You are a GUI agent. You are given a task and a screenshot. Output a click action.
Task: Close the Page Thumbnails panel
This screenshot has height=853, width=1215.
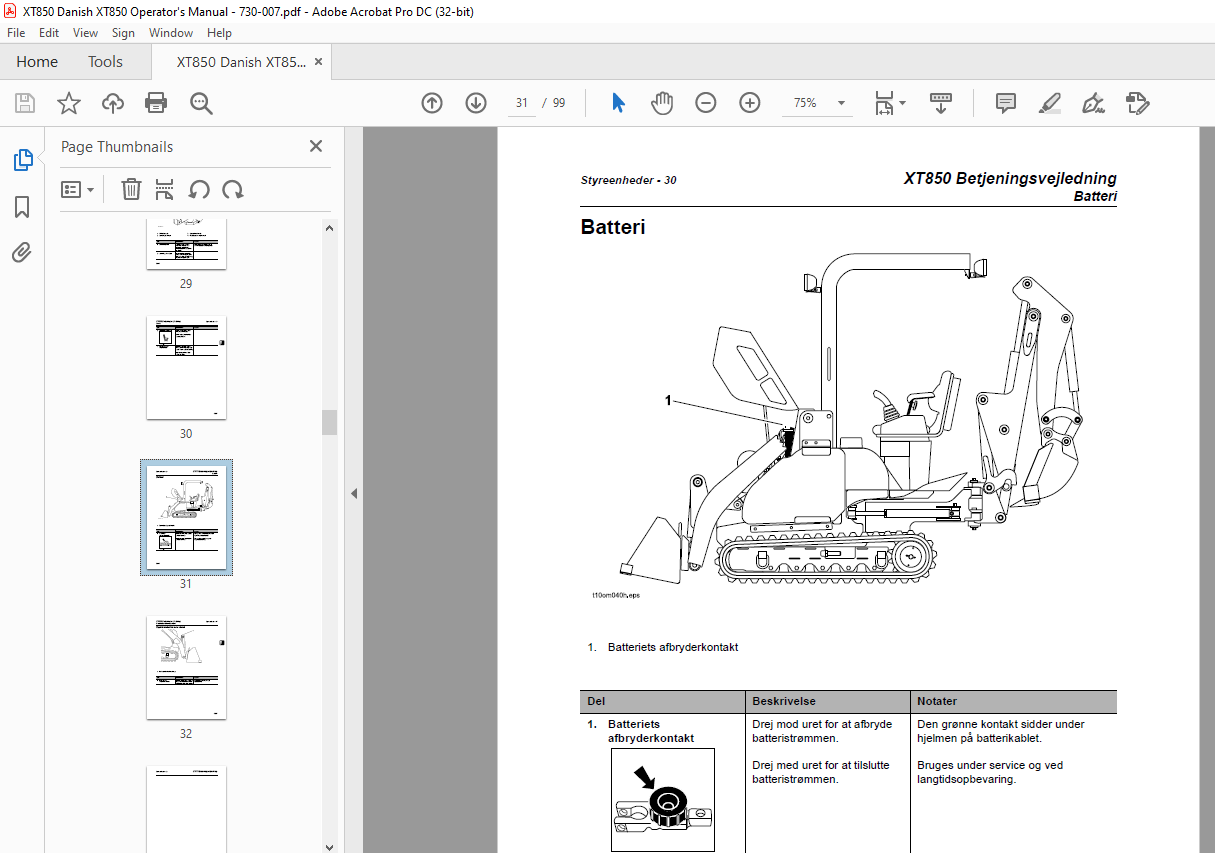(316, 146)
